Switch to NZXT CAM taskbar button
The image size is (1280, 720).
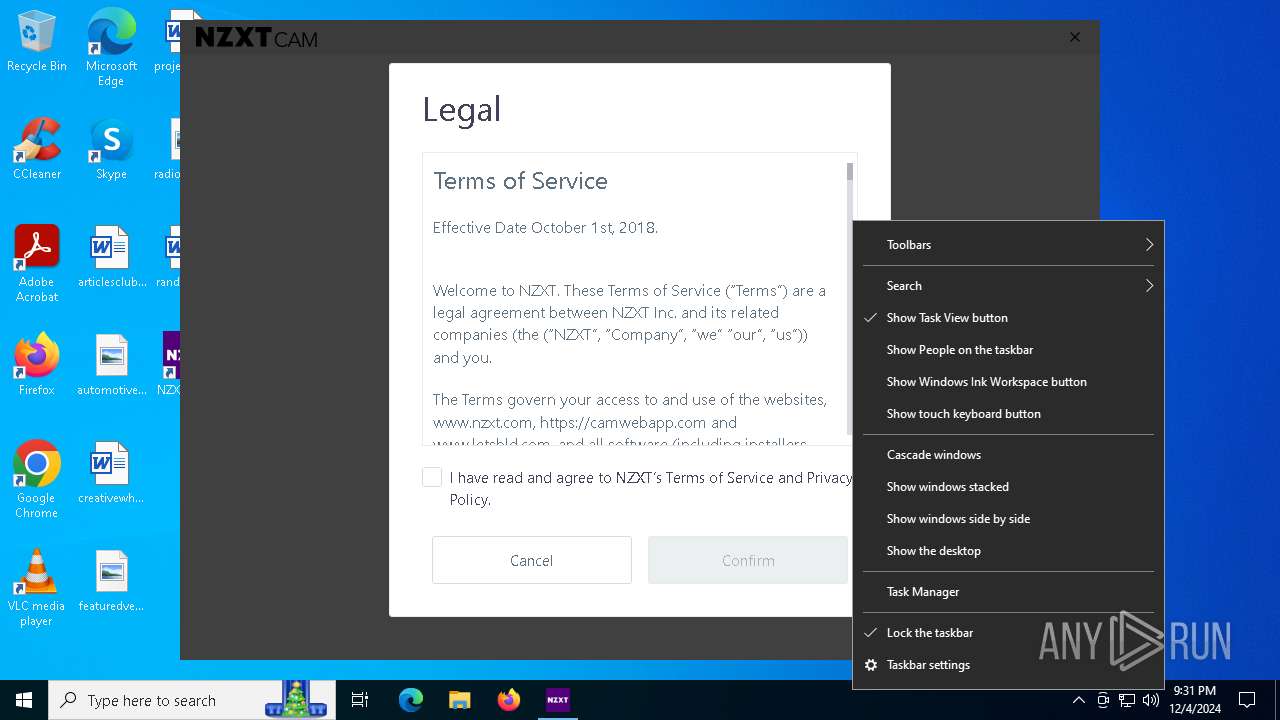pos(557,700)
